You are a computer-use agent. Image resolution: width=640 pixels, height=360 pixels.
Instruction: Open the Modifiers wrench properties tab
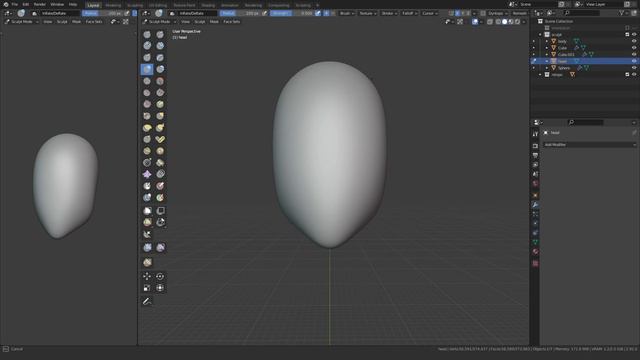[535, 204]
